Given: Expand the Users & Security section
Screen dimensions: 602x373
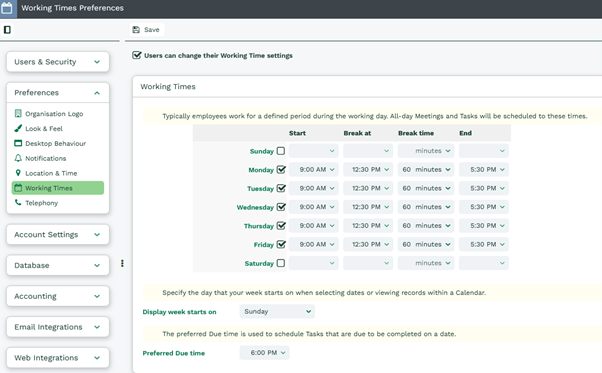Looking at the screenshot, I should (58, 62).
